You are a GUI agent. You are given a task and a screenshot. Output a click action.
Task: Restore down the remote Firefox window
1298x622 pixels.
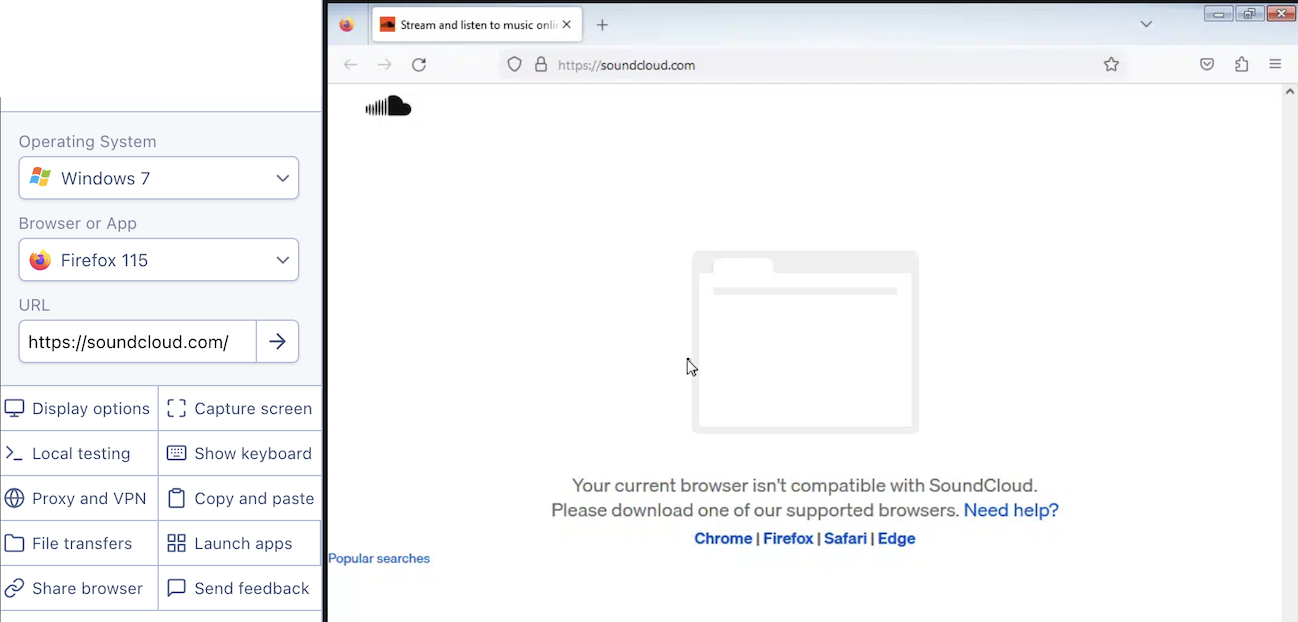coord(1249,13)
